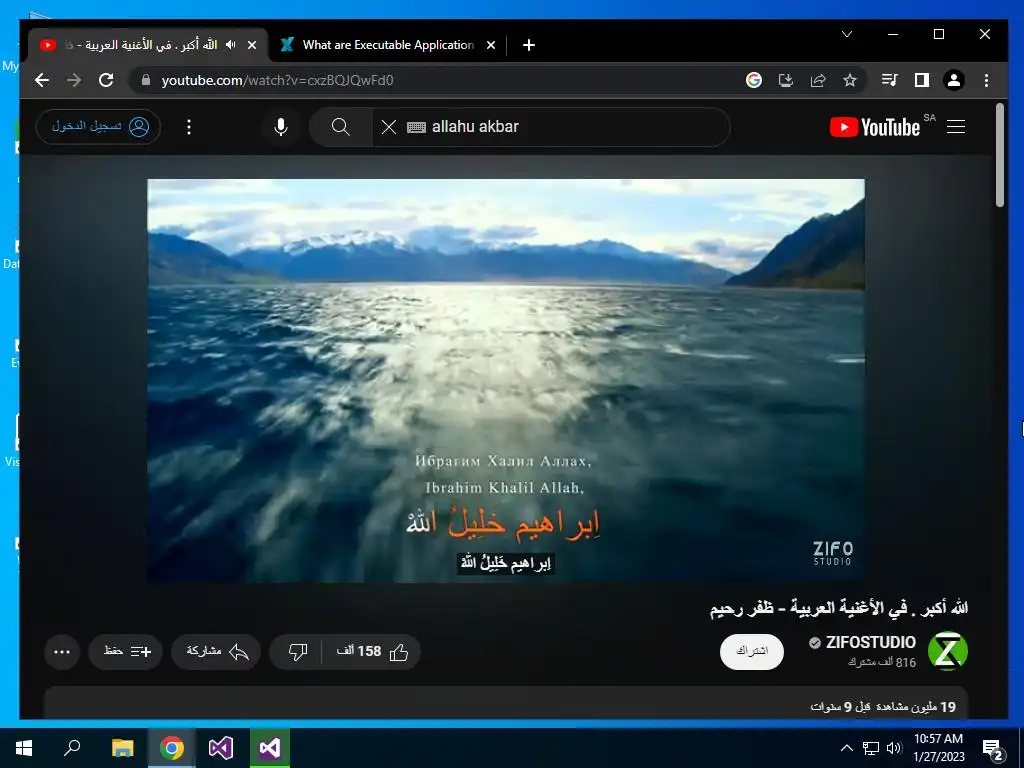Share the video using share button
This screenshot has width=1024, height=768.
(216, 651)
